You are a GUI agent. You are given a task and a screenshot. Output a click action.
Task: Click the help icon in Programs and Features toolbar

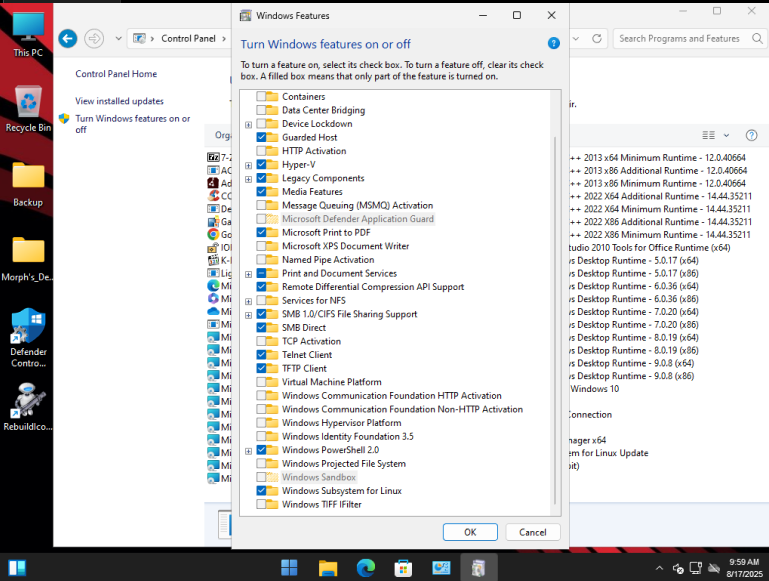[751, 135]
